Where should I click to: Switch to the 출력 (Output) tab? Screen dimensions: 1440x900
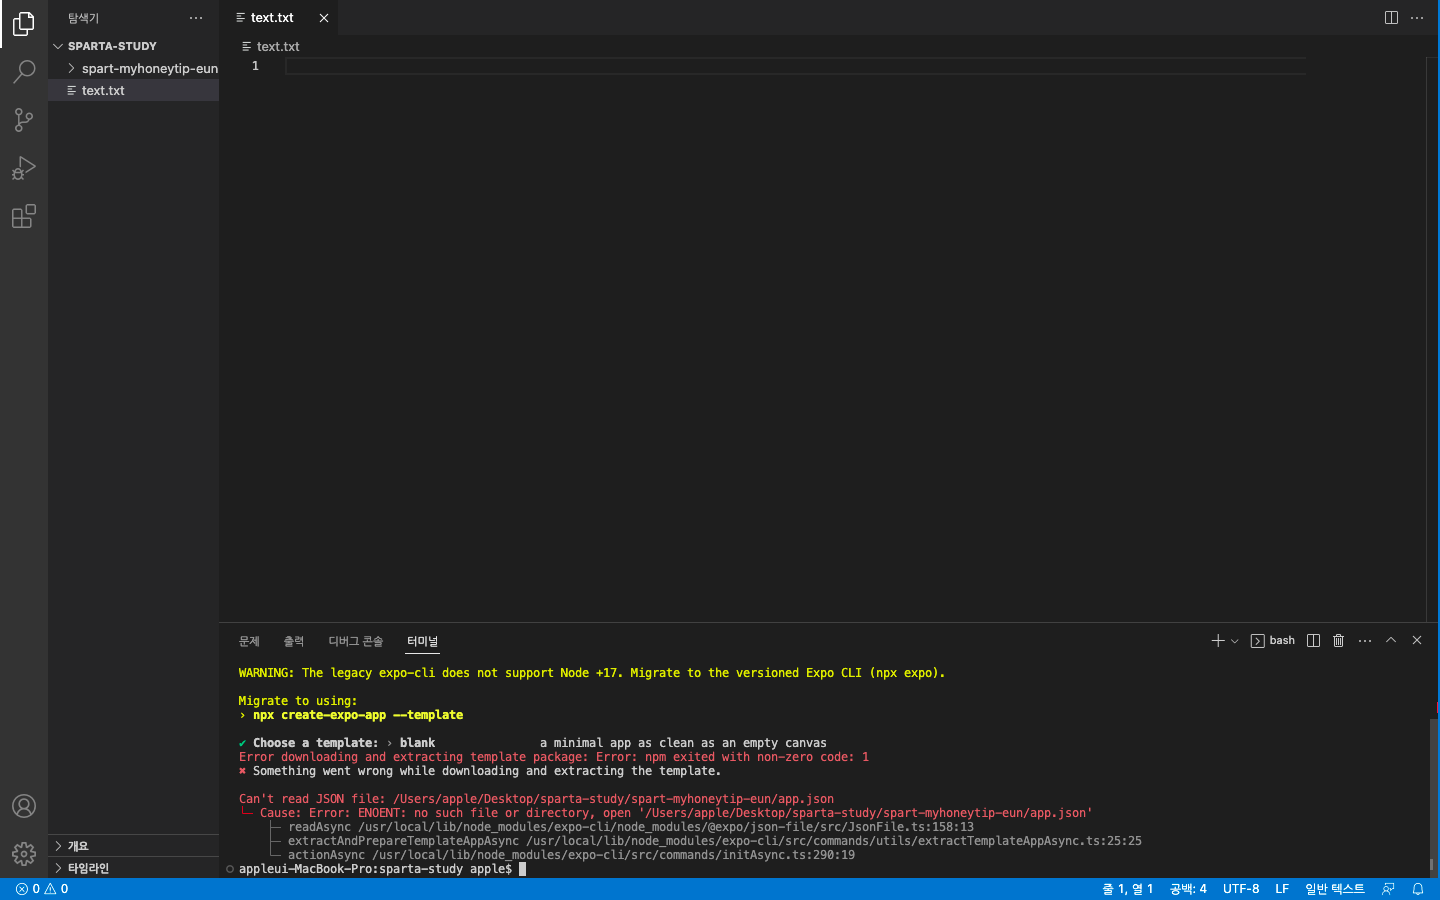coord(294,641)
